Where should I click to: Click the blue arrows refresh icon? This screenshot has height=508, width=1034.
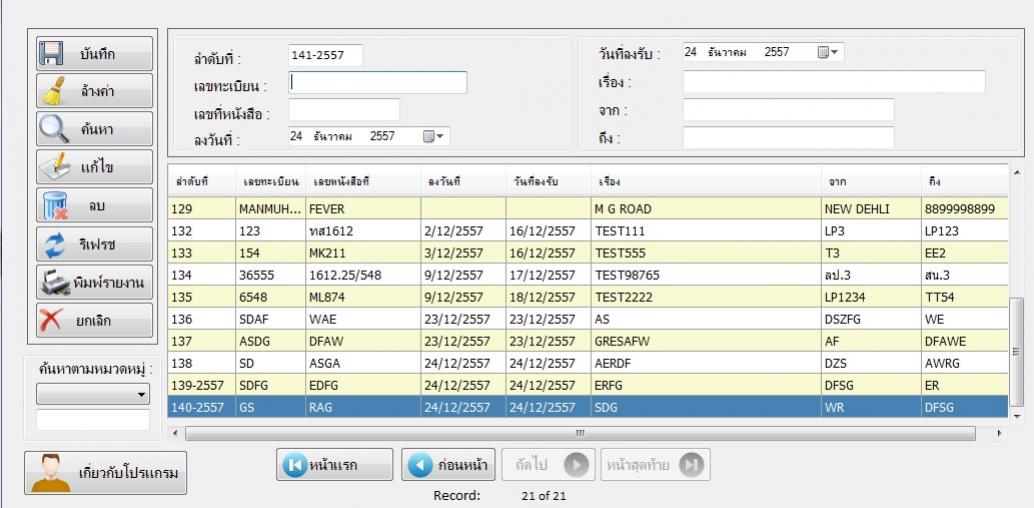click(55, 243)
